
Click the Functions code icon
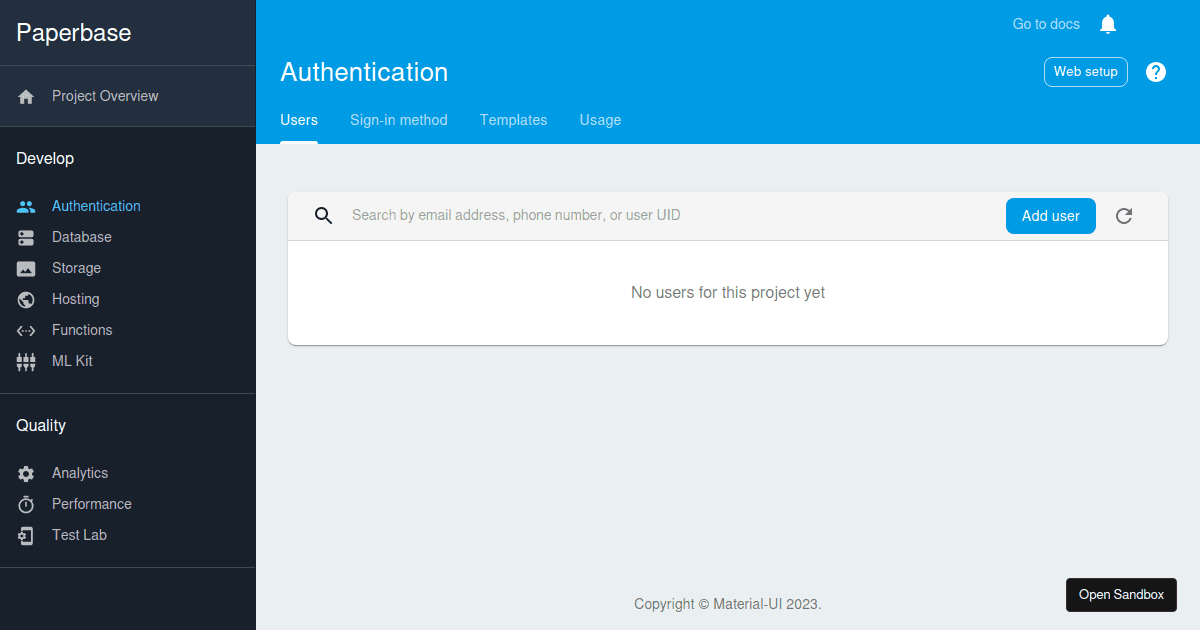pyautogui.click(x=26, y=331)
